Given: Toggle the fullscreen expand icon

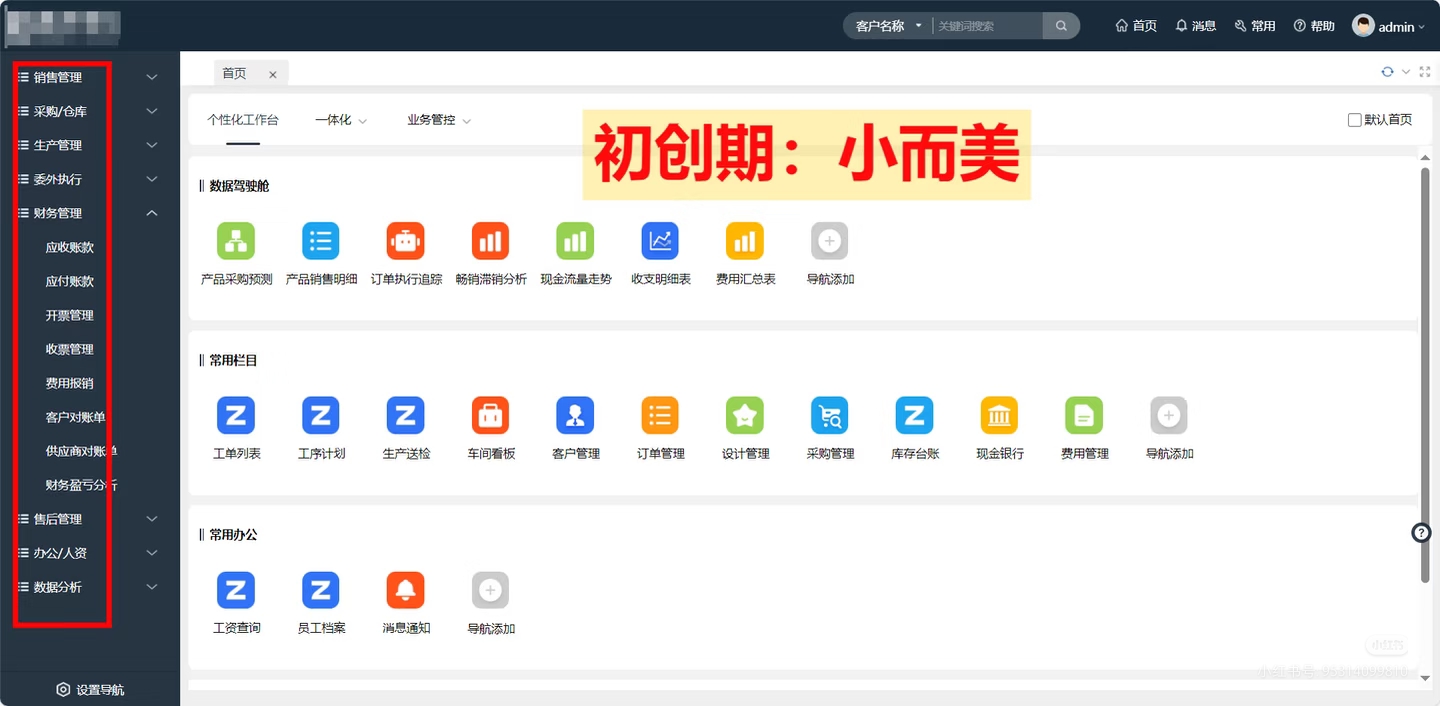Looking at the screenshot, I should click(1425, 72).
